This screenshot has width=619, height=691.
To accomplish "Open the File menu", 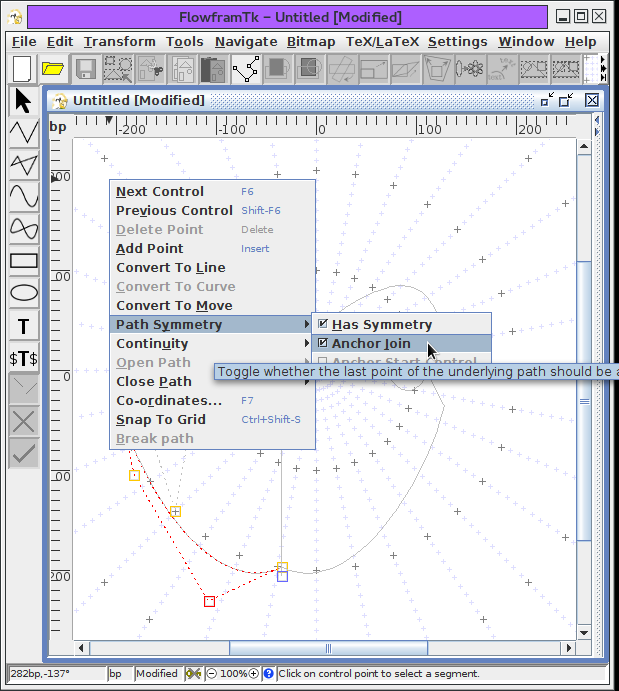I will pos(24,41).
